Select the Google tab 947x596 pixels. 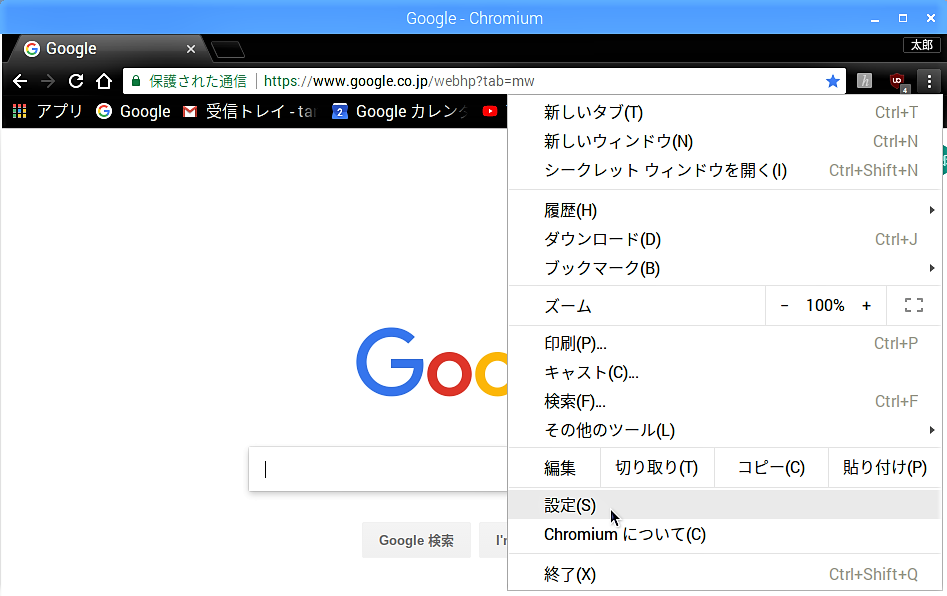109,48
